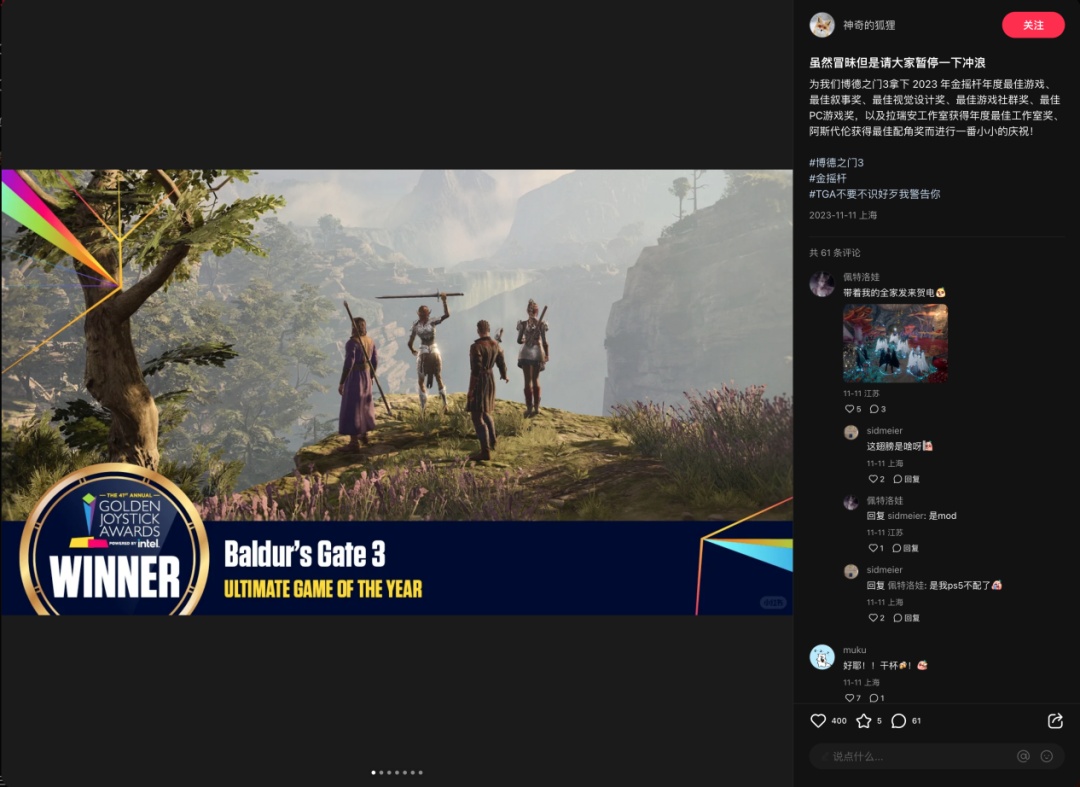
Task: Open the #博德之门3 hashtag
Action: (x=836, y=162)
